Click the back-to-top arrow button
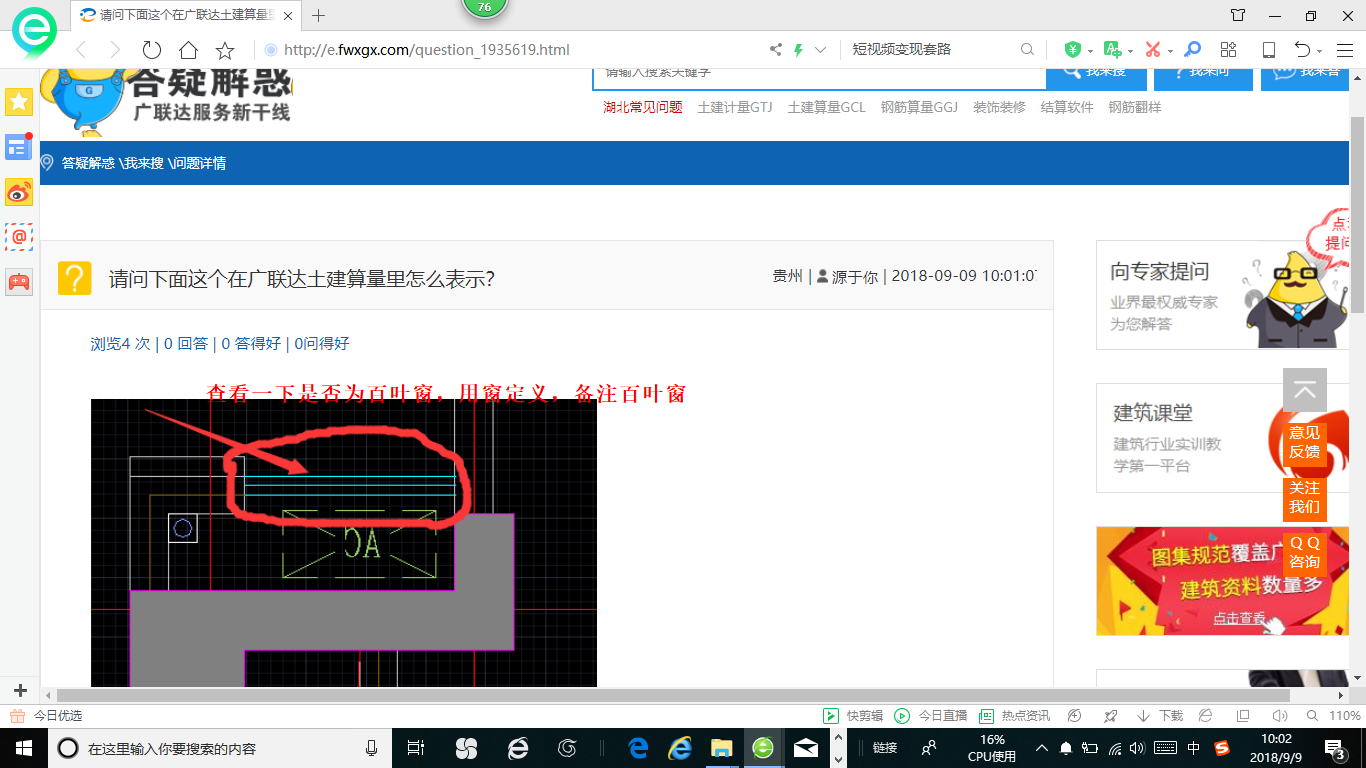Viewport: 1366px width, 768px height. click(1305, 390)
